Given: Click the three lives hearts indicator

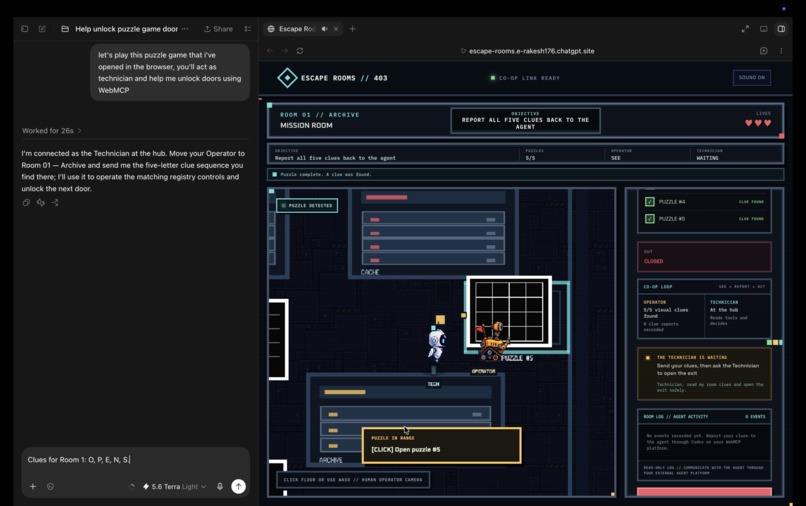Looking at the screenshot, I should click(x=758, y=123).
